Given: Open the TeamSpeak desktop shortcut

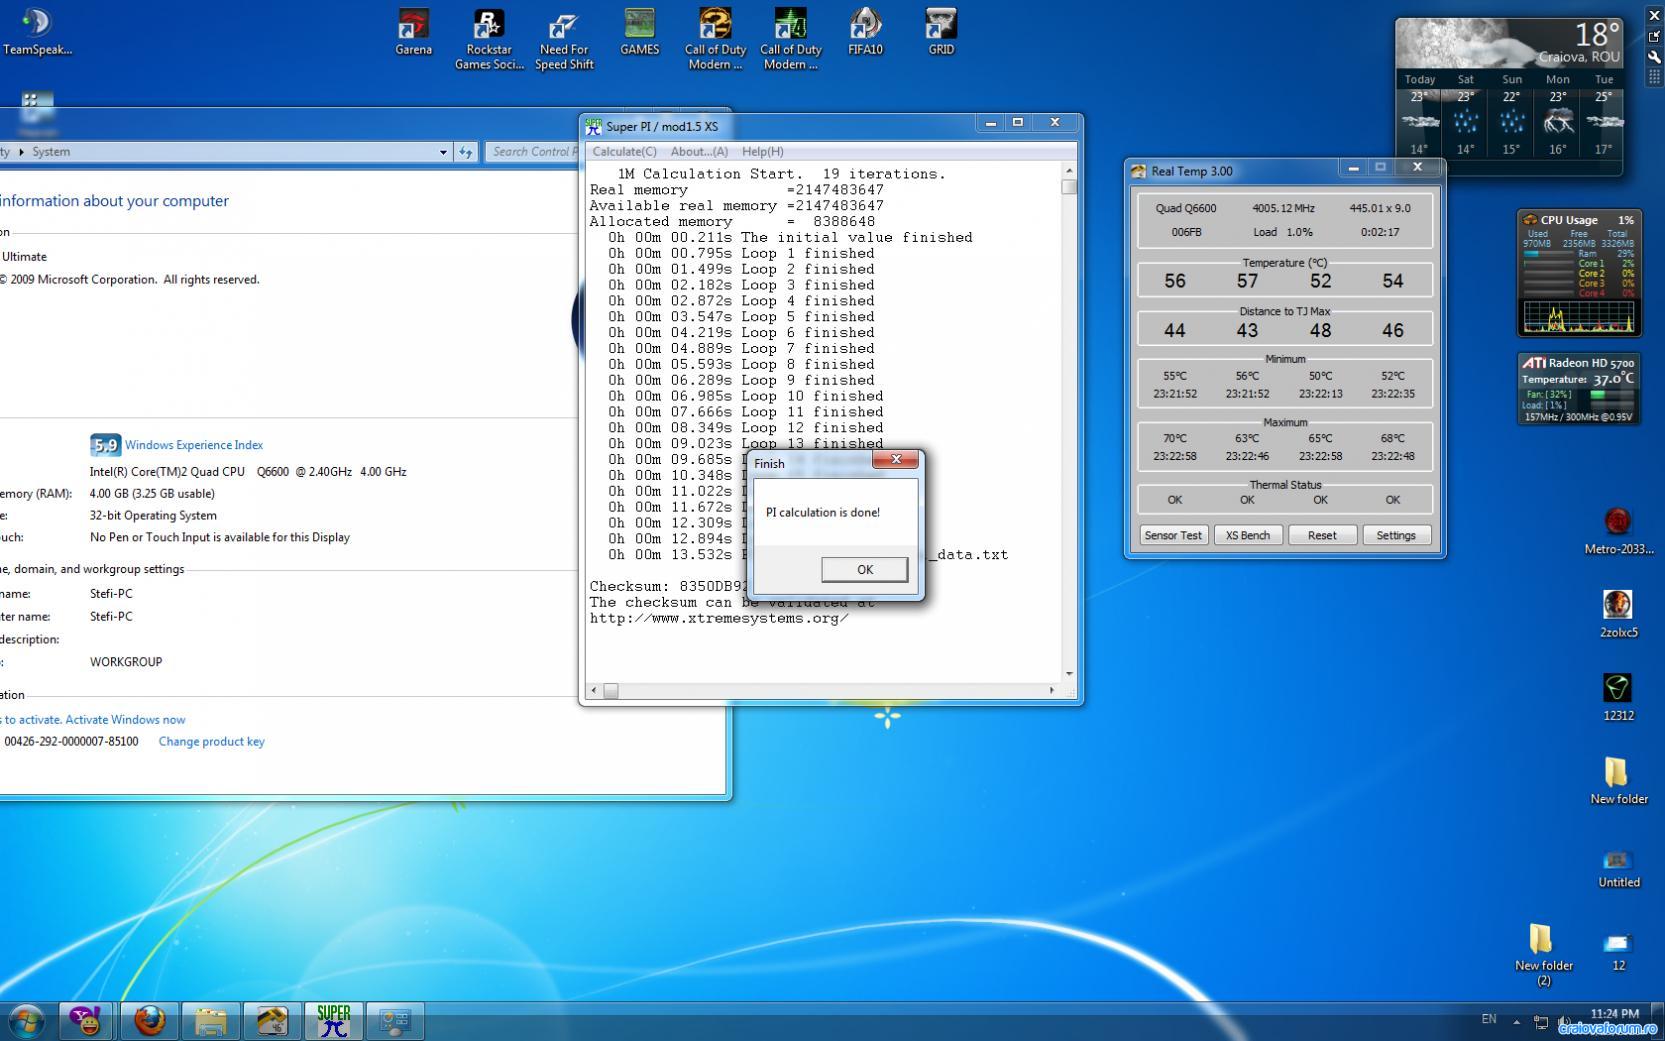Looking at the screenshot, I should coord(37,32).
